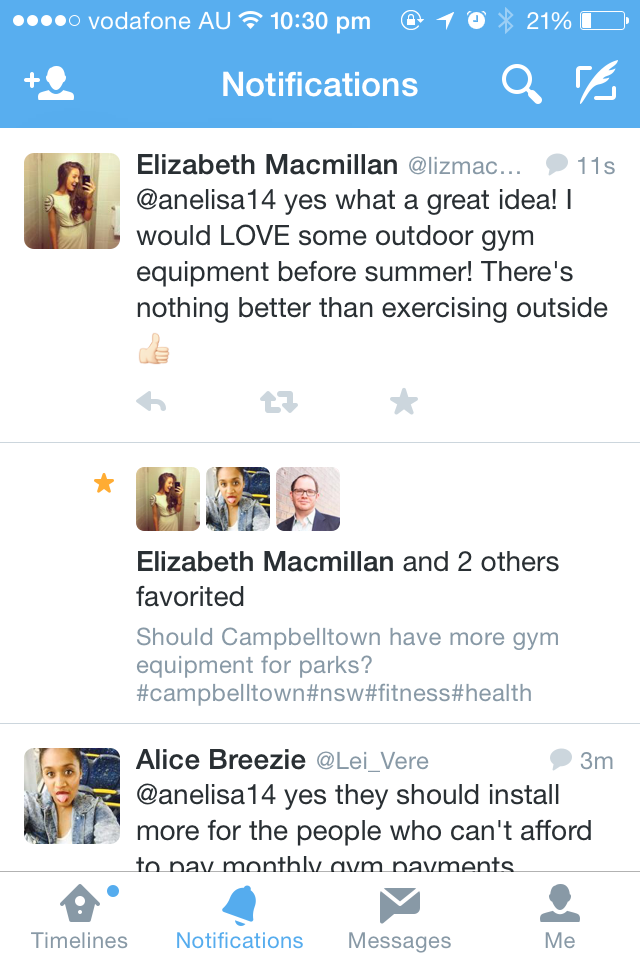640x960 pixels.
Task: Open middle favoriter's small avatar
Action: coord(238,499)
